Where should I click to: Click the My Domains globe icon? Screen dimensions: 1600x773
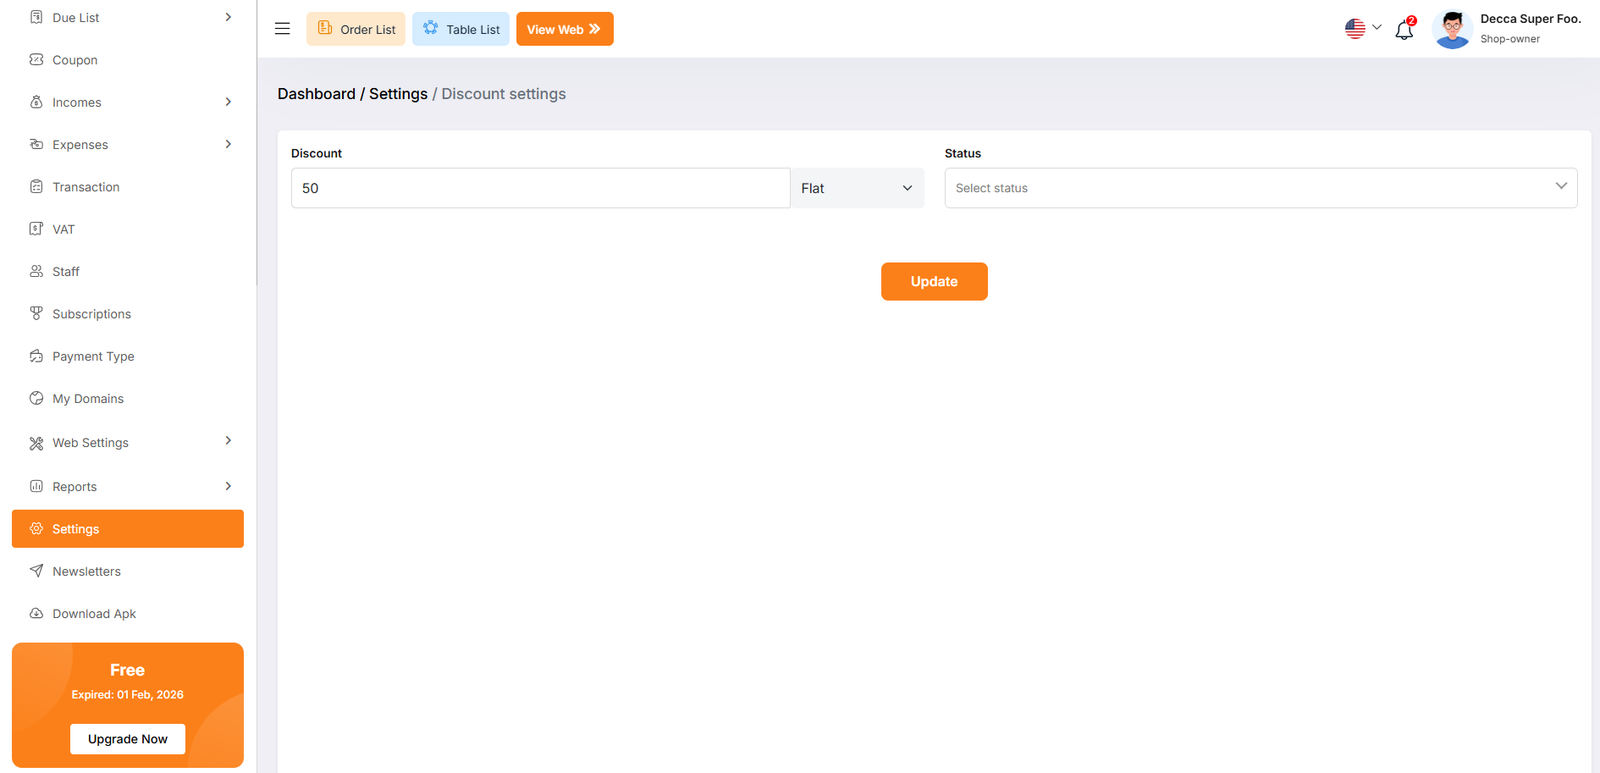(x=36, y=399)
